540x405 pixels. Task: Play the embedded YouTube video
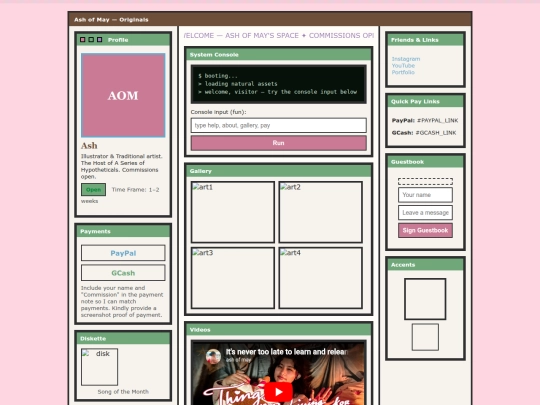point(279,392)
